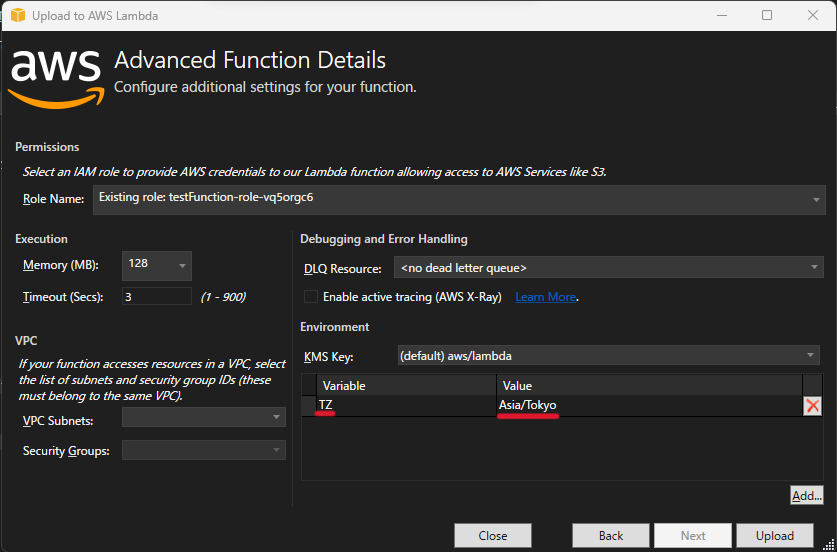
Task: Click the Add... button
Action: [807, 495]
